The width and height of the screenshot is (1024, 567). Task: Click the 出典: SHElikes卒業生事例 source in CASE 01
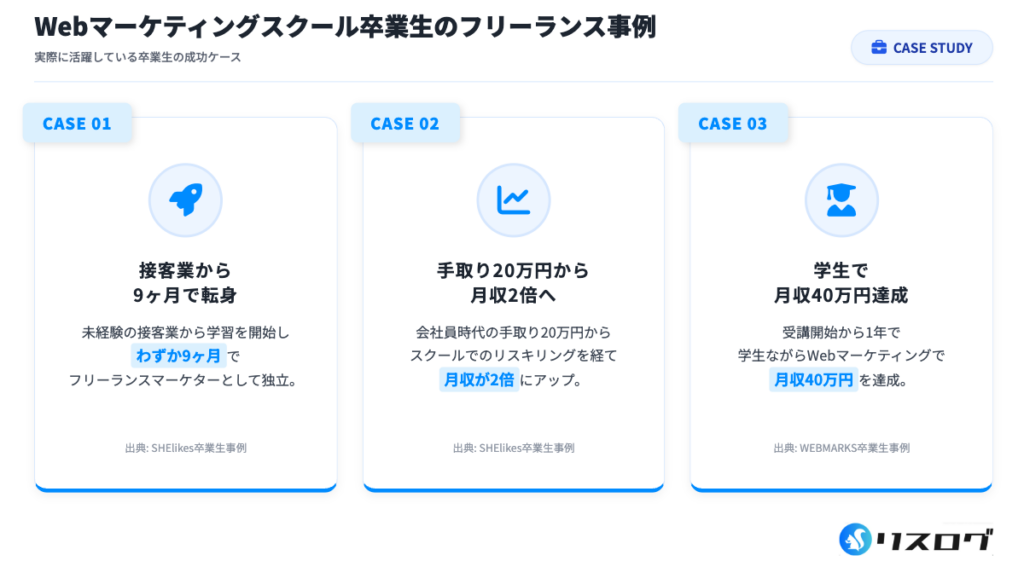tap(185, 448)
